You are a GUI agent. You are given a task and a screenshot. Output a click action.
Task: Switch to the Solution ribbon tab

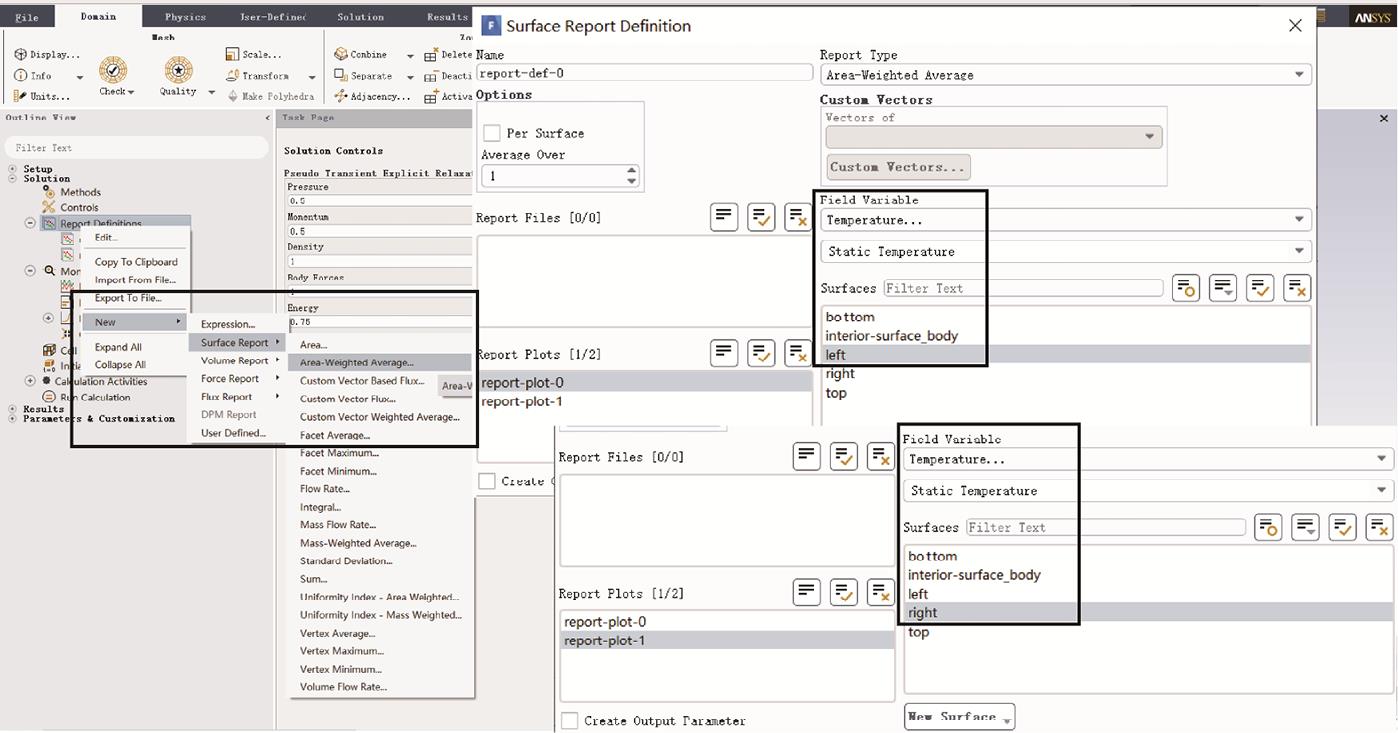(360, 17)
